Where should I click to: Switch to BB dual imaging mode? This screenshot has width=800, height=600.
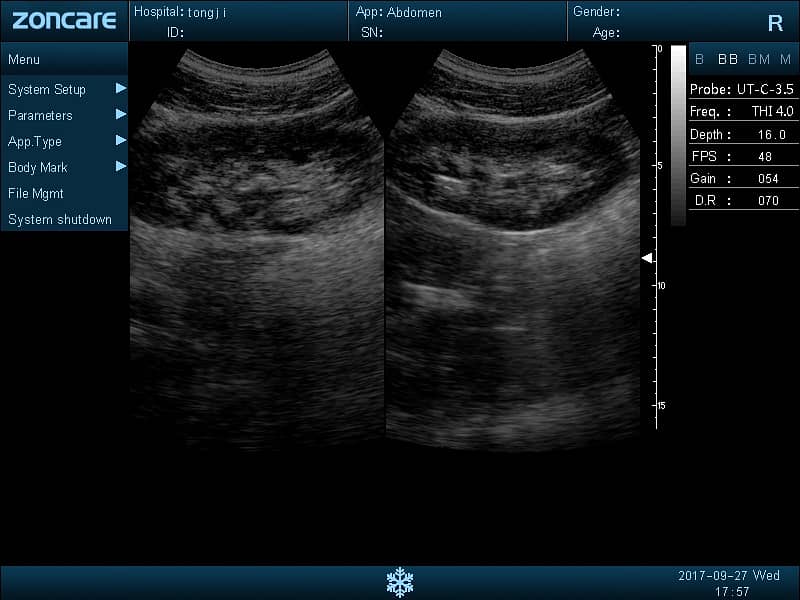coord(727,59)
